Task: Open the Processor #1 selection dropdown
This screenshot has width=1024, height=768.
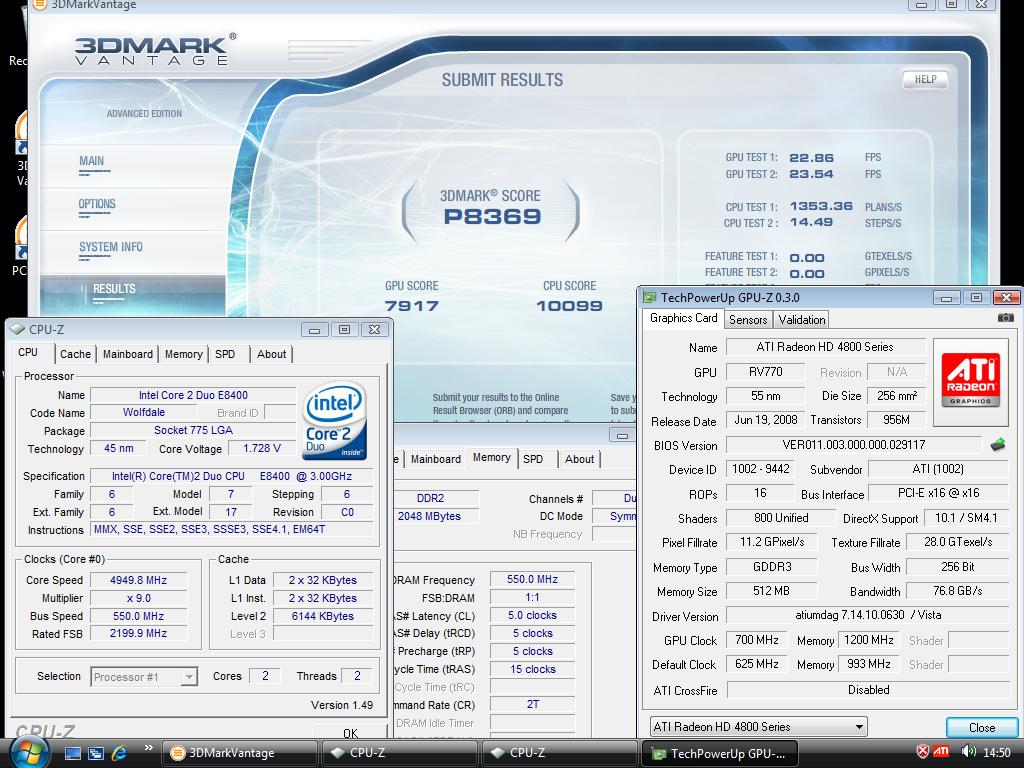Action: 144,677
